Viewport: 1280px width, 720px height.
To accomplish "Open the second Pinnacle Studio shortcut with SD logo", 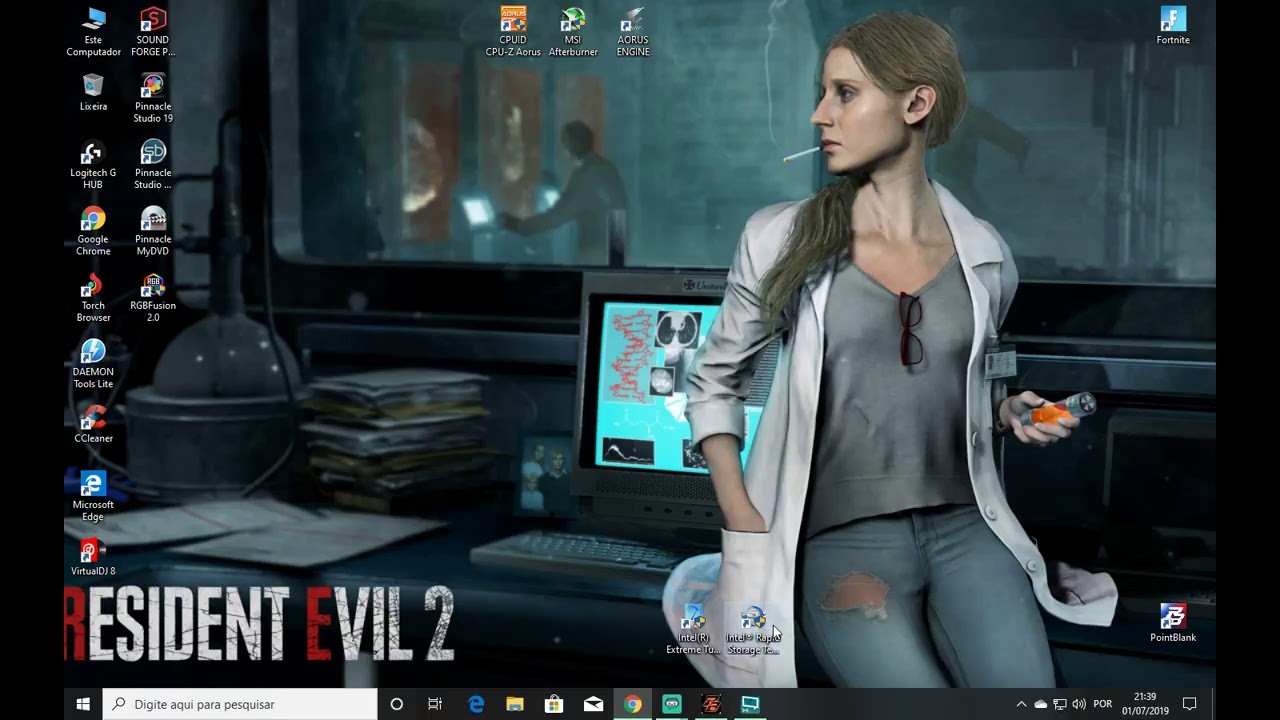I will click(x=153, y=165).
